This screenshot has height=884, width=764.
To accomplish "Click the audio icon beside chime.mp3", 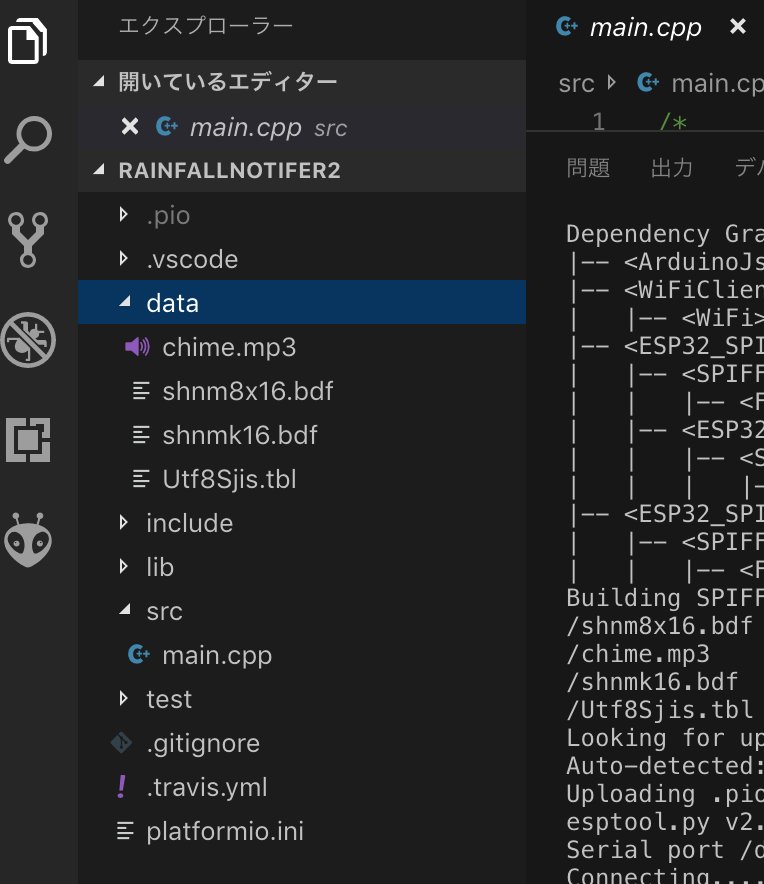I will [x=137, y=347].
